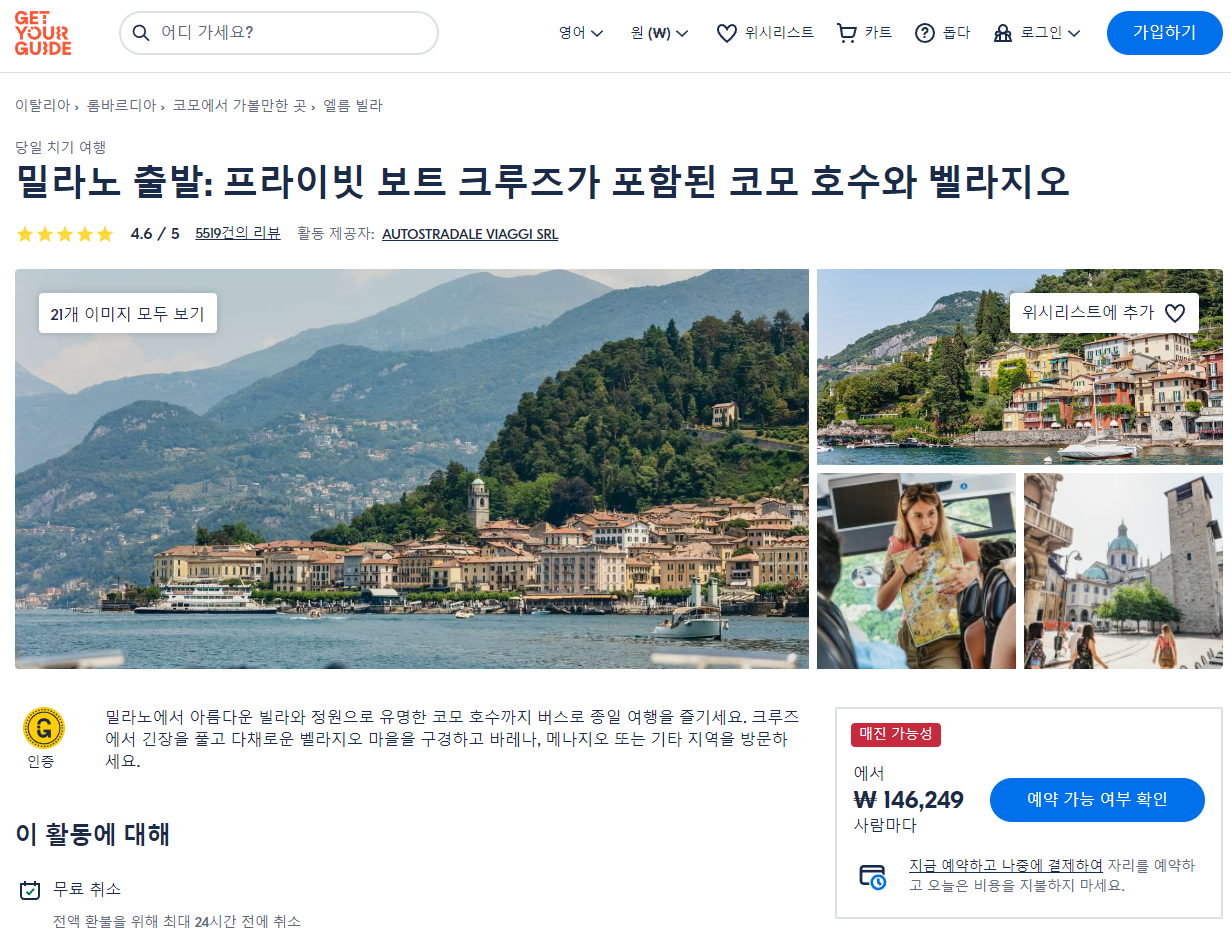
Task: Open the wishlist heart icon in header
Action: tap(727, 33)
